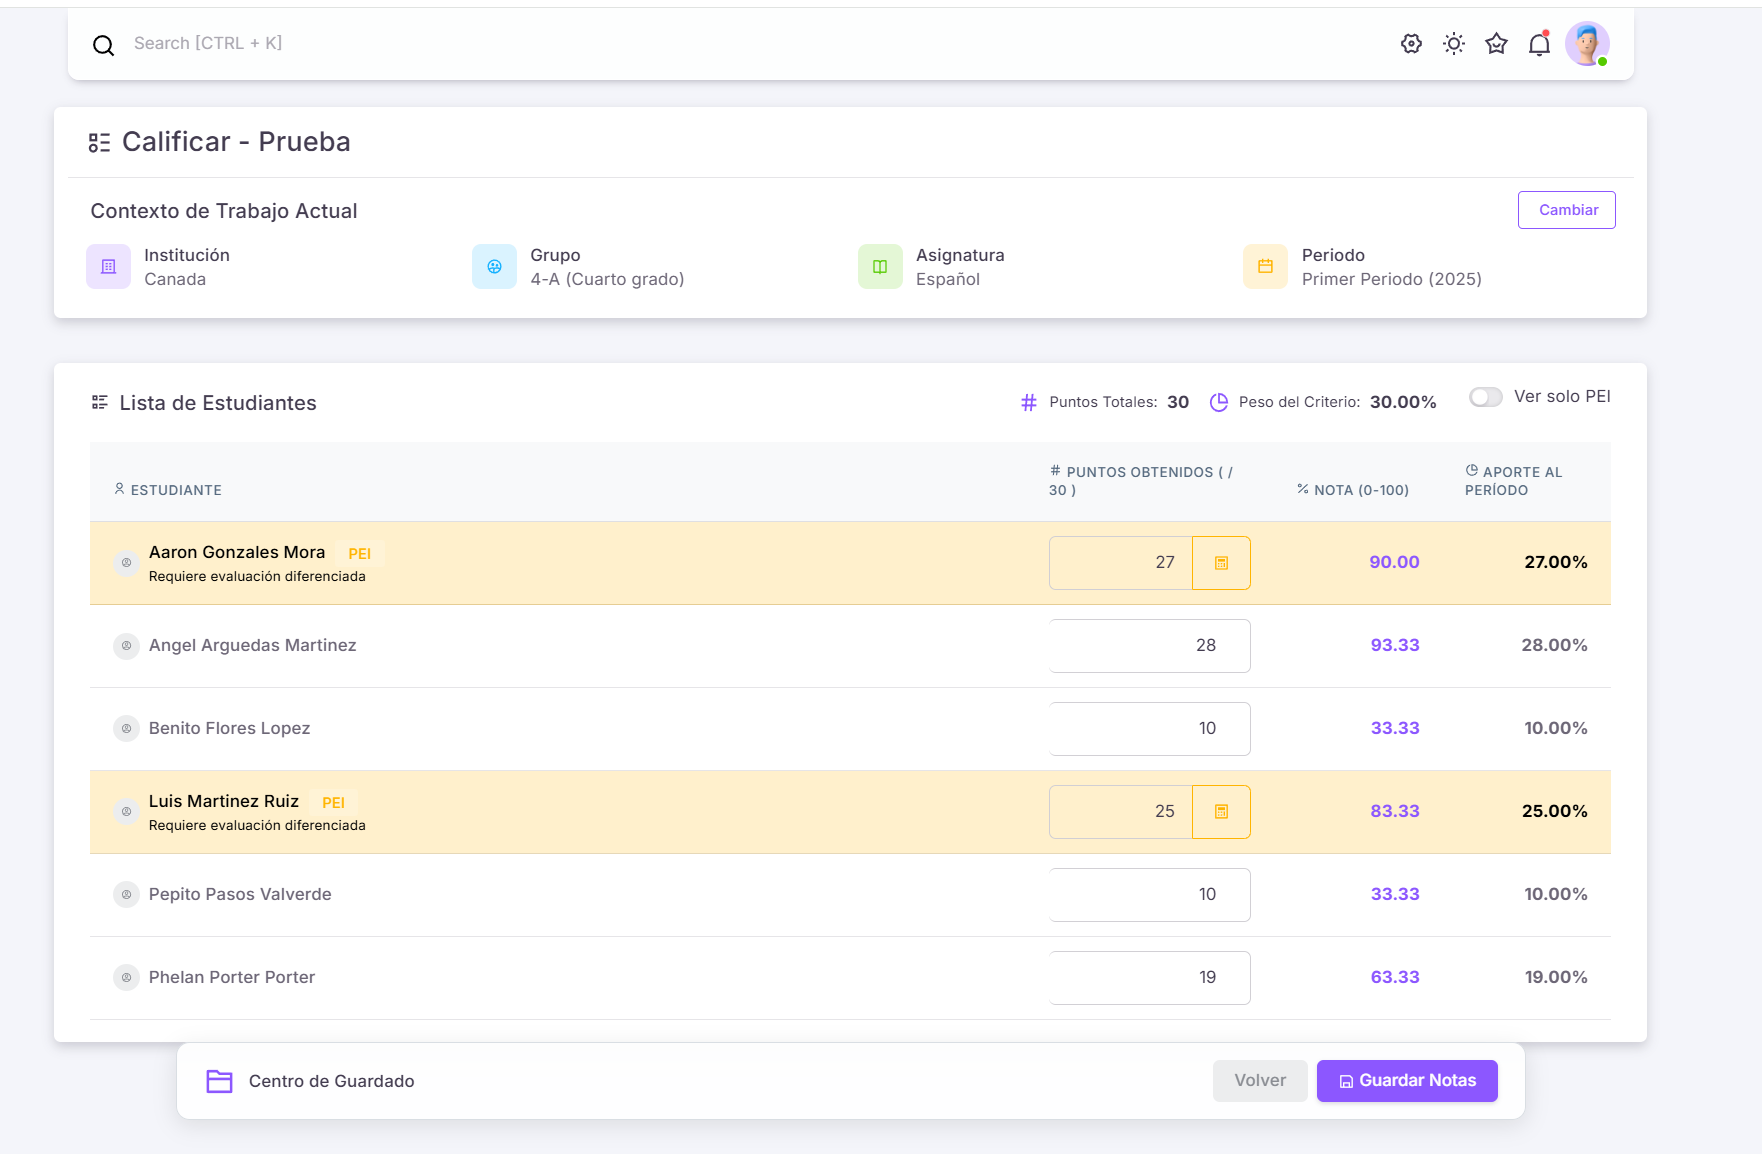Click the Centro de Guardado folder icon

point(219,1081)
